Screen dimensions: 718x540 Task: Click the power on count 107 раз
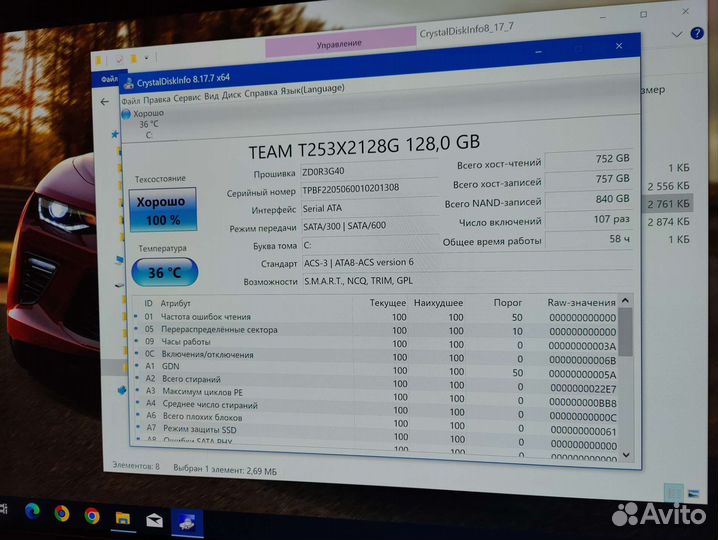point(589,219)
